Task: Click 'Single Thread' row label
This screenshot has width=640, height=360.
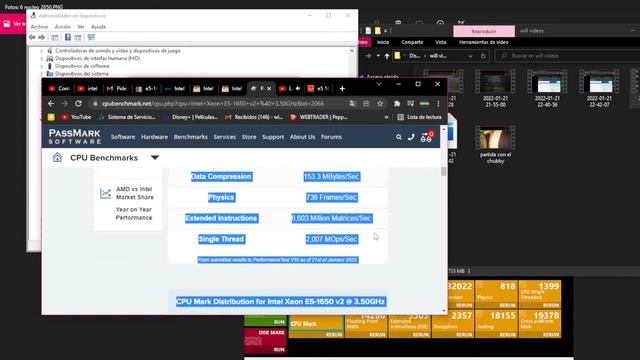Action: (221, 239)
